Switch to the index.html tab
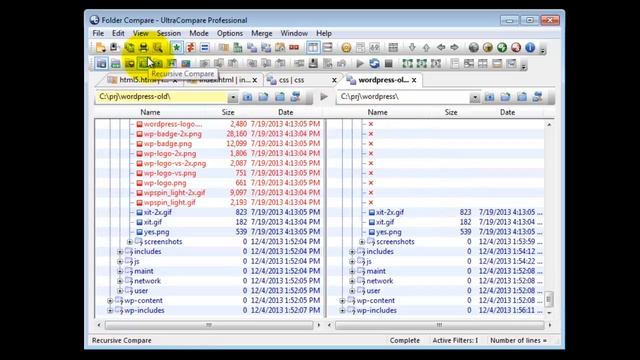This screenshot has width=640, height=360. click(x=224, y=80)
